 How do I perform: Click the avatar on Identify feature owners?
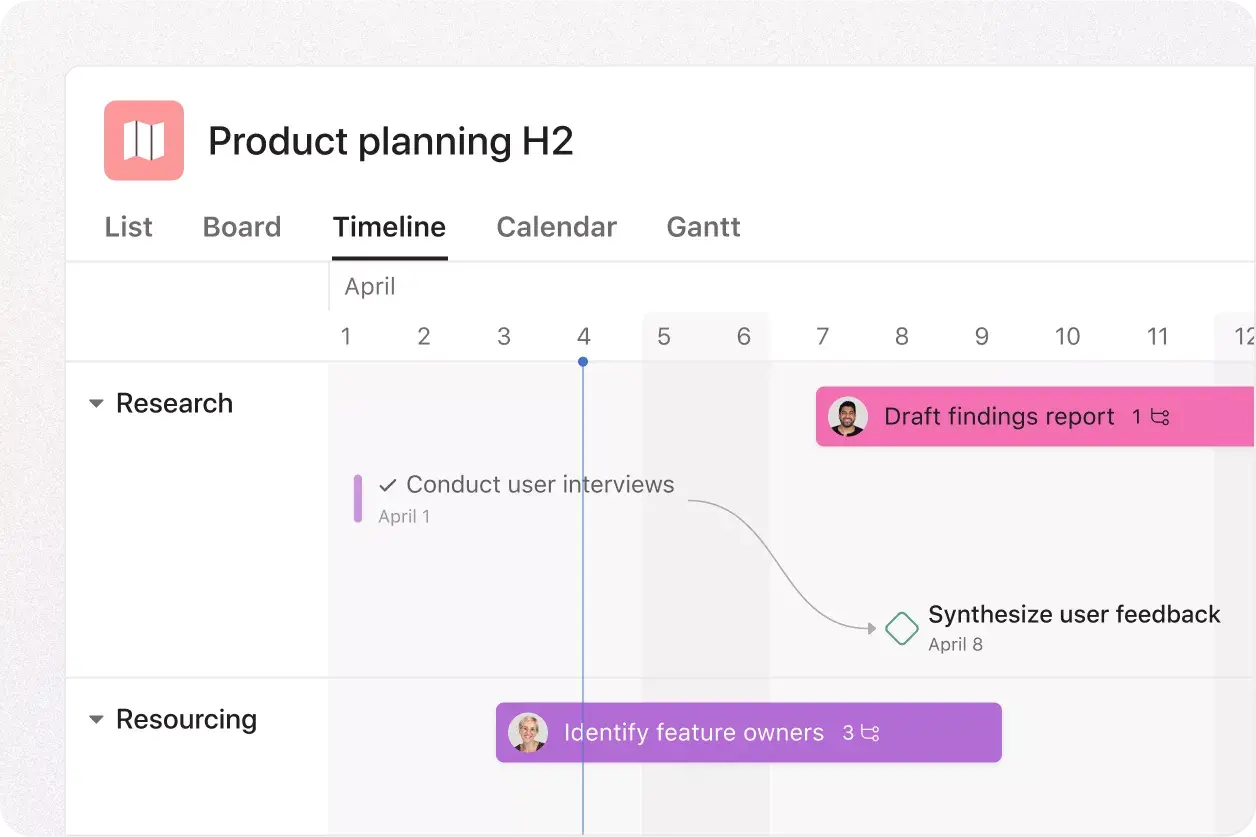pos(528,732)
